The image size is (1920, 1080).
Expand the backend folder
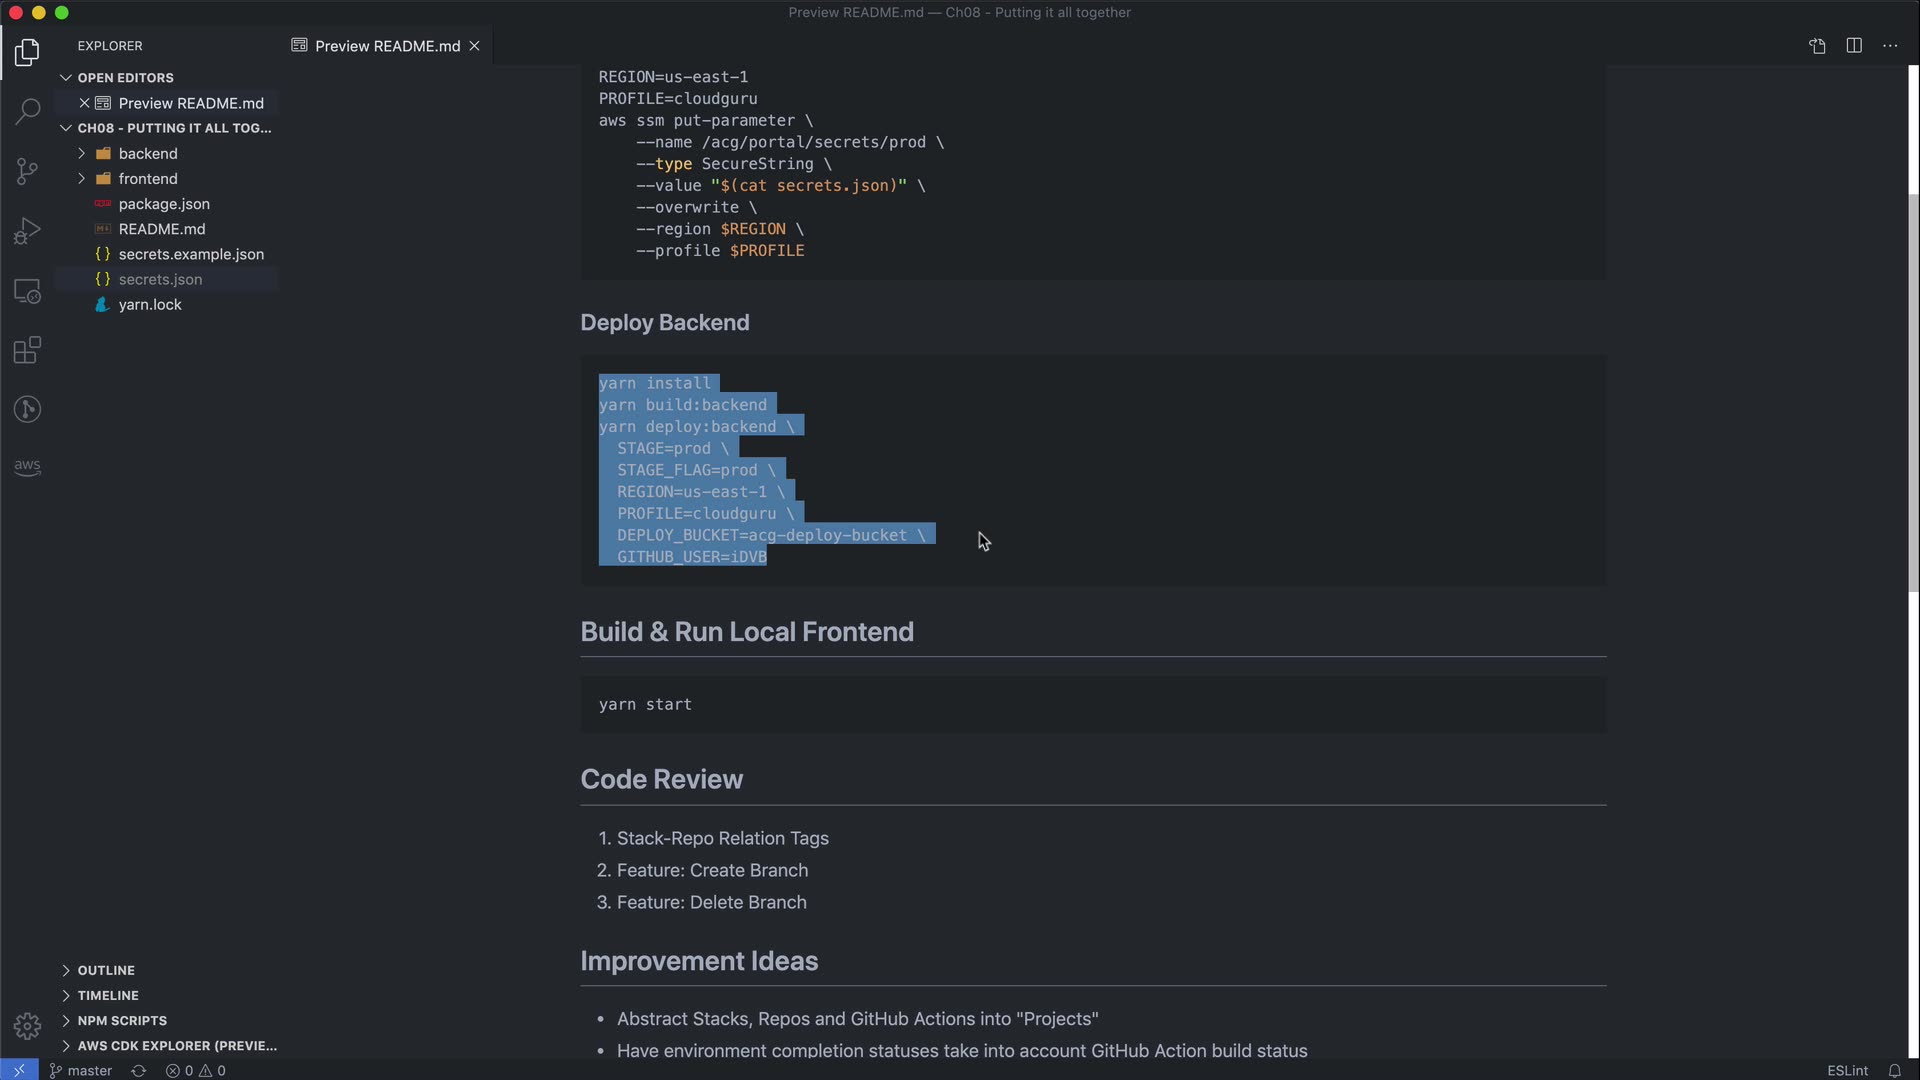[x=147, y=153]
